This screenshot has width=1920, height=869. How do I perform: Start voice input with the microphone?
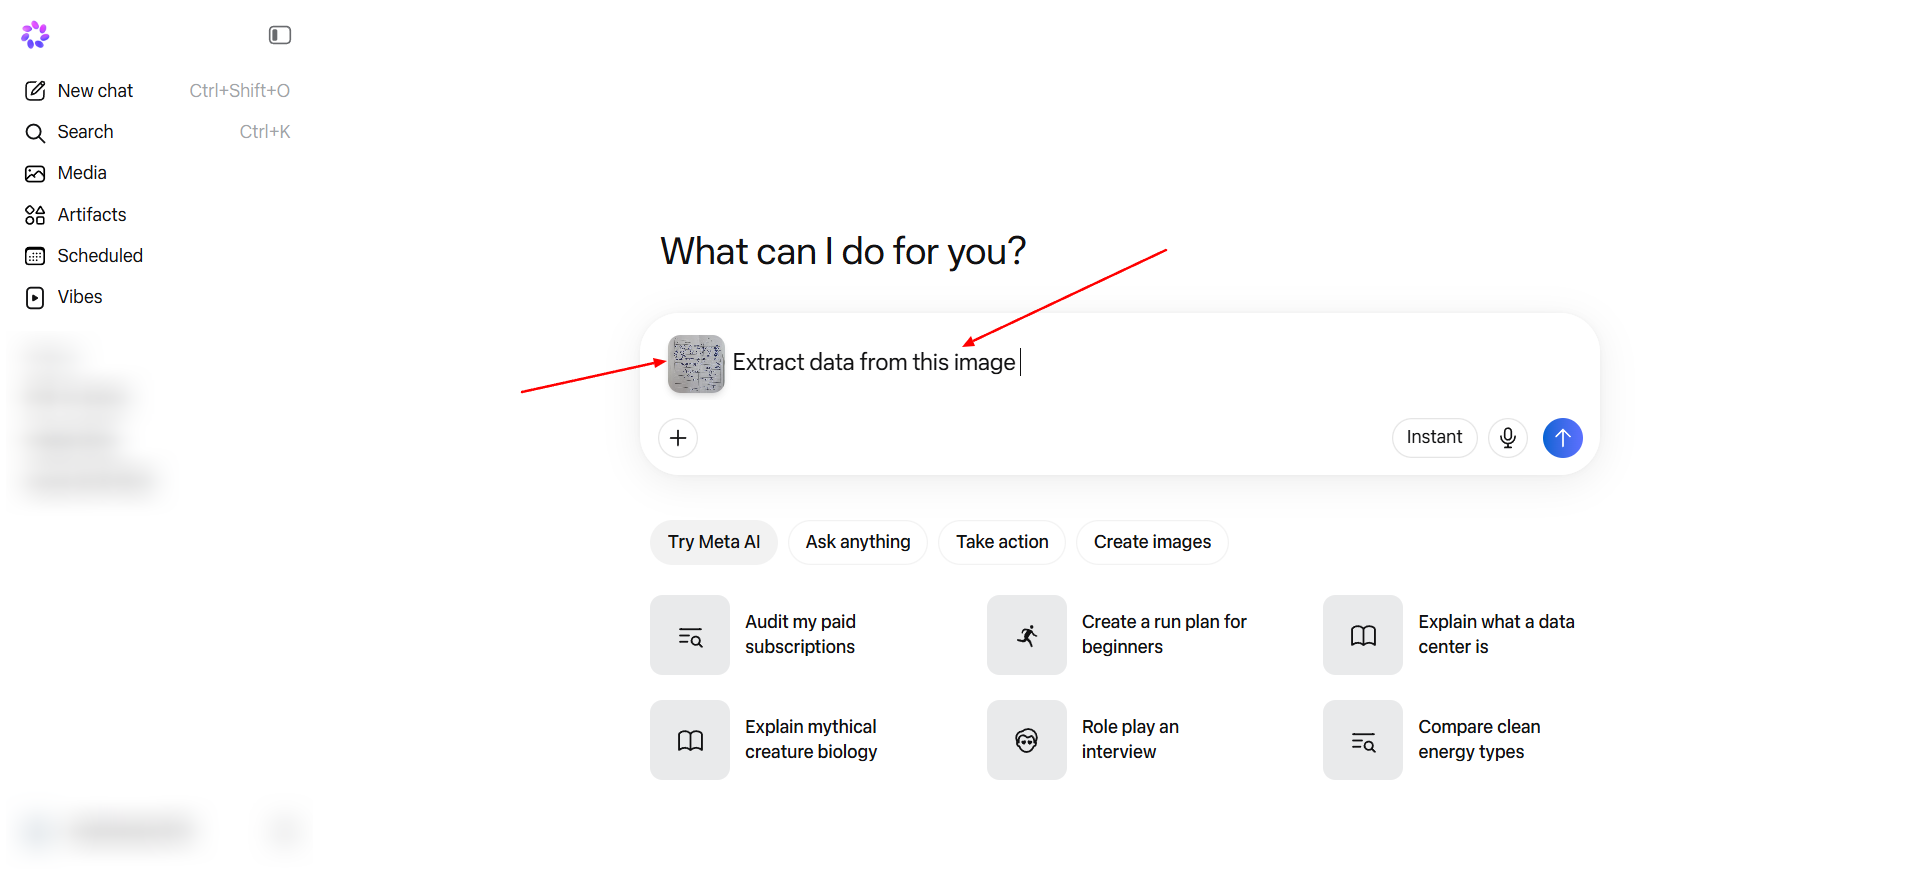click(1508, 438)
